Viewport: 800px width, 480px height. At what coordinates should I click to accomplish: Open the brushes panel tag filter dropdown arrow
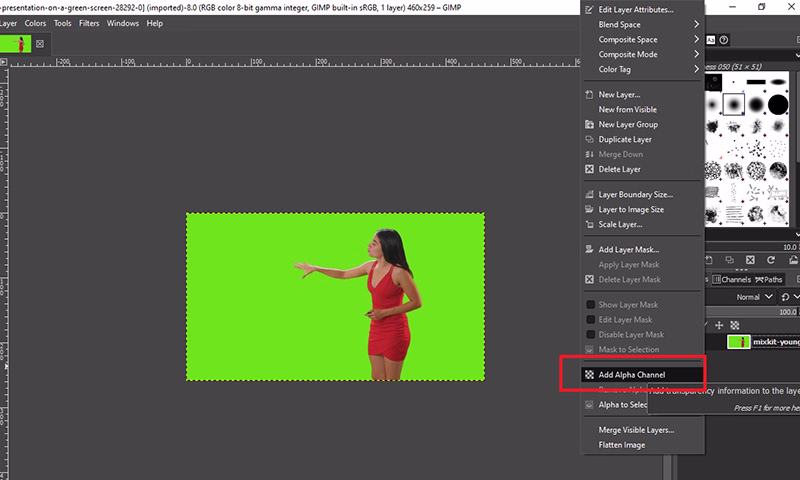tap(797, 55)
